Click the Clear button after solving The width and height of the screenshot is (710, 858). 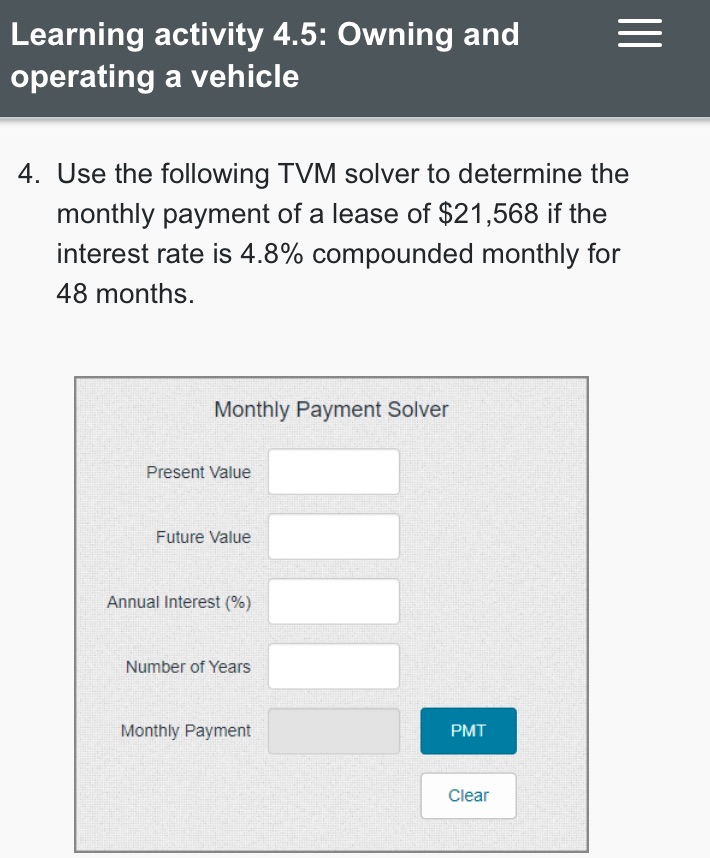(x=468, y=795)
